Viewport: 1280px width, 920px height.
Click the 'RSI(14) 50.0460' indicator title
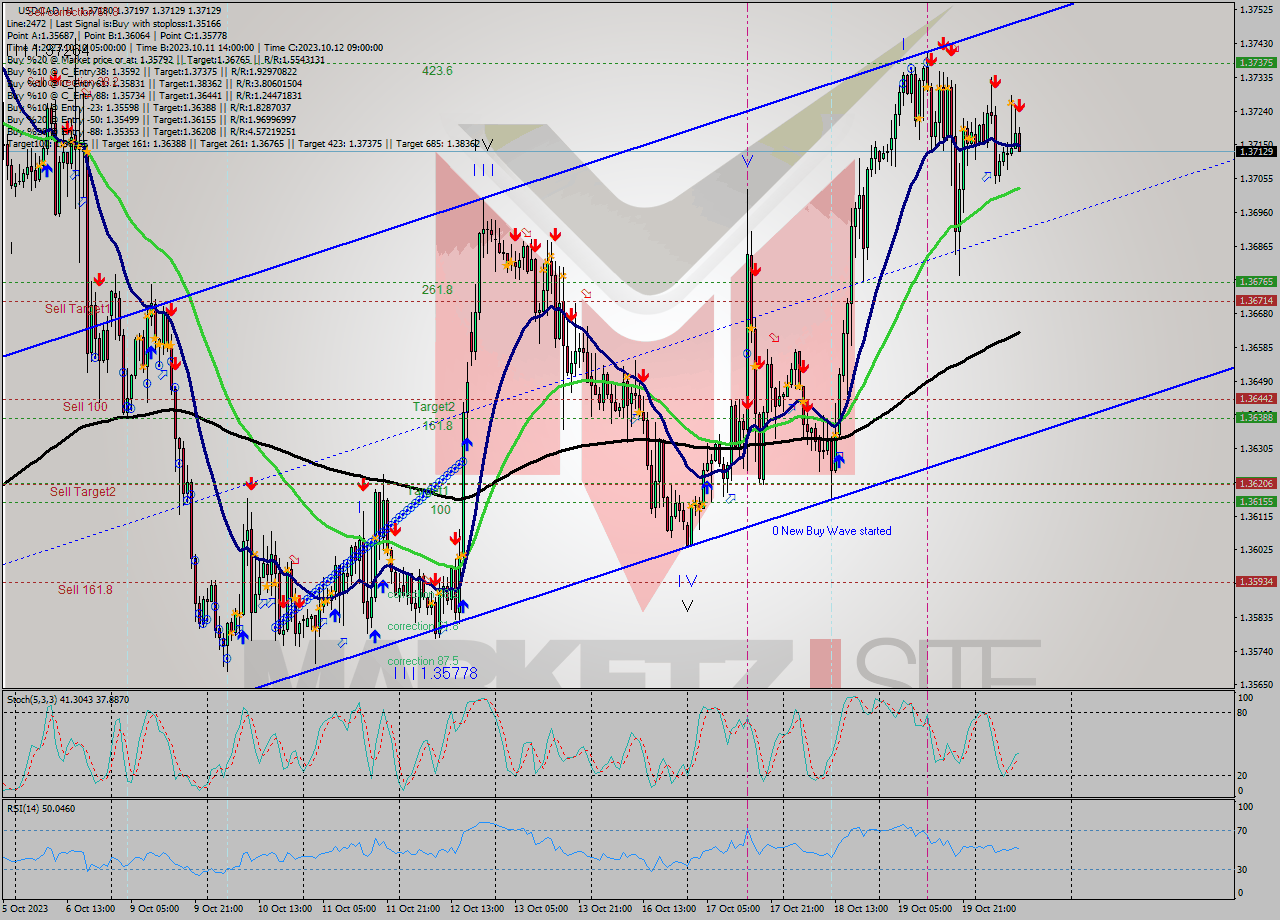(41, 808)
